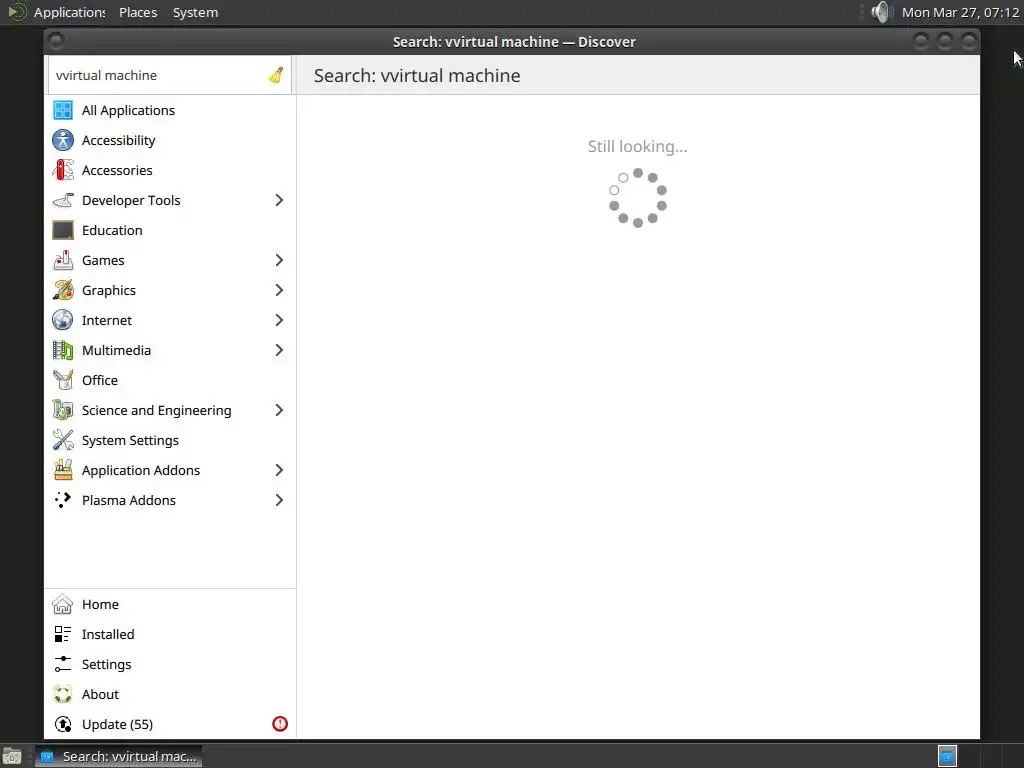Screen dimensions: 1024x768
Task: Open the System Settings category label
Action: point(130,441)
